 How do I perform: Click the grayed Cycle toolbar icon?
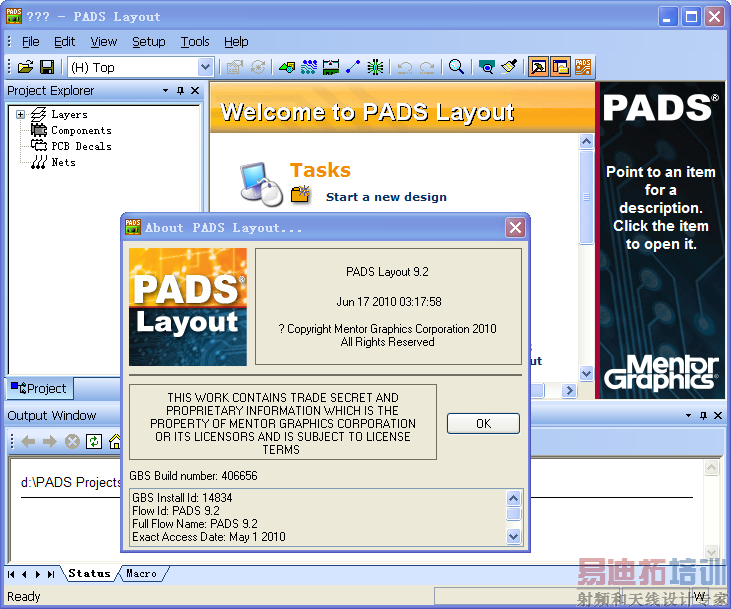258,68
